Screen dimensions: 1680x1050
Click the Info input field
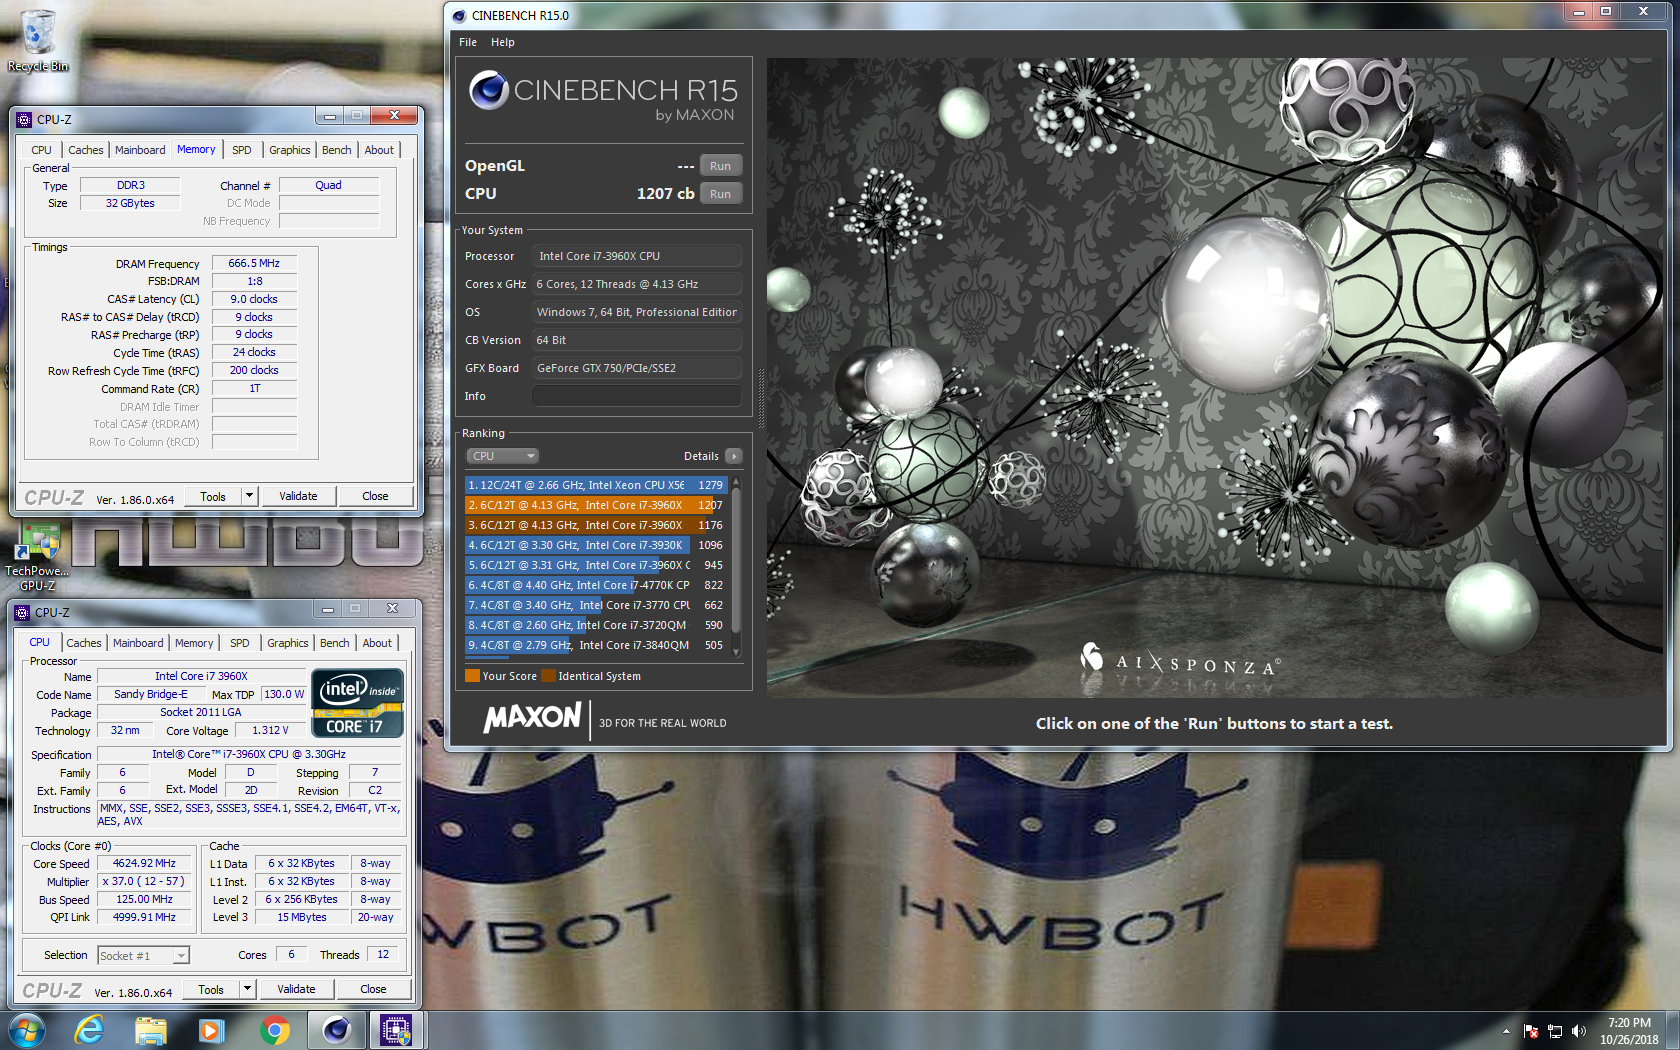tap(637, 396)
